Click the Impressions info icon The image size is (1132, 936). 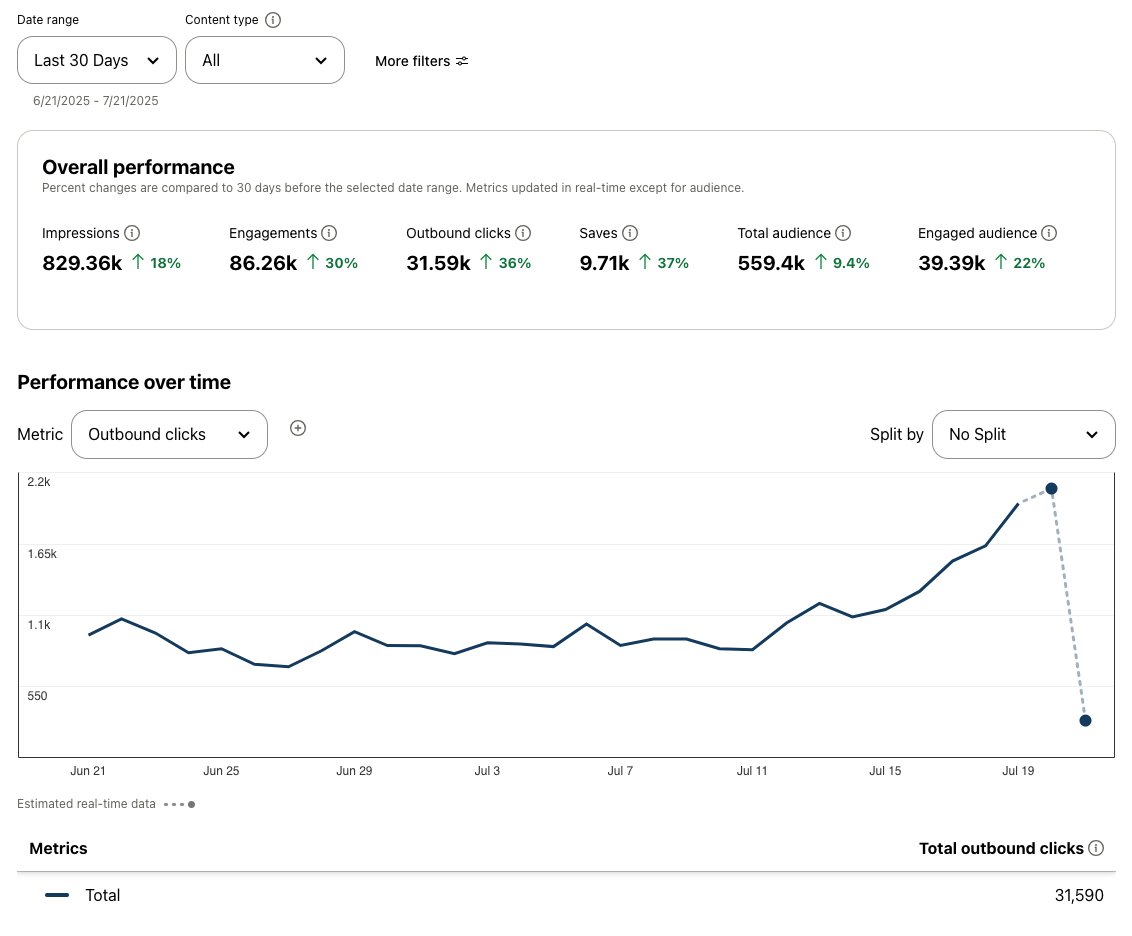132,233
